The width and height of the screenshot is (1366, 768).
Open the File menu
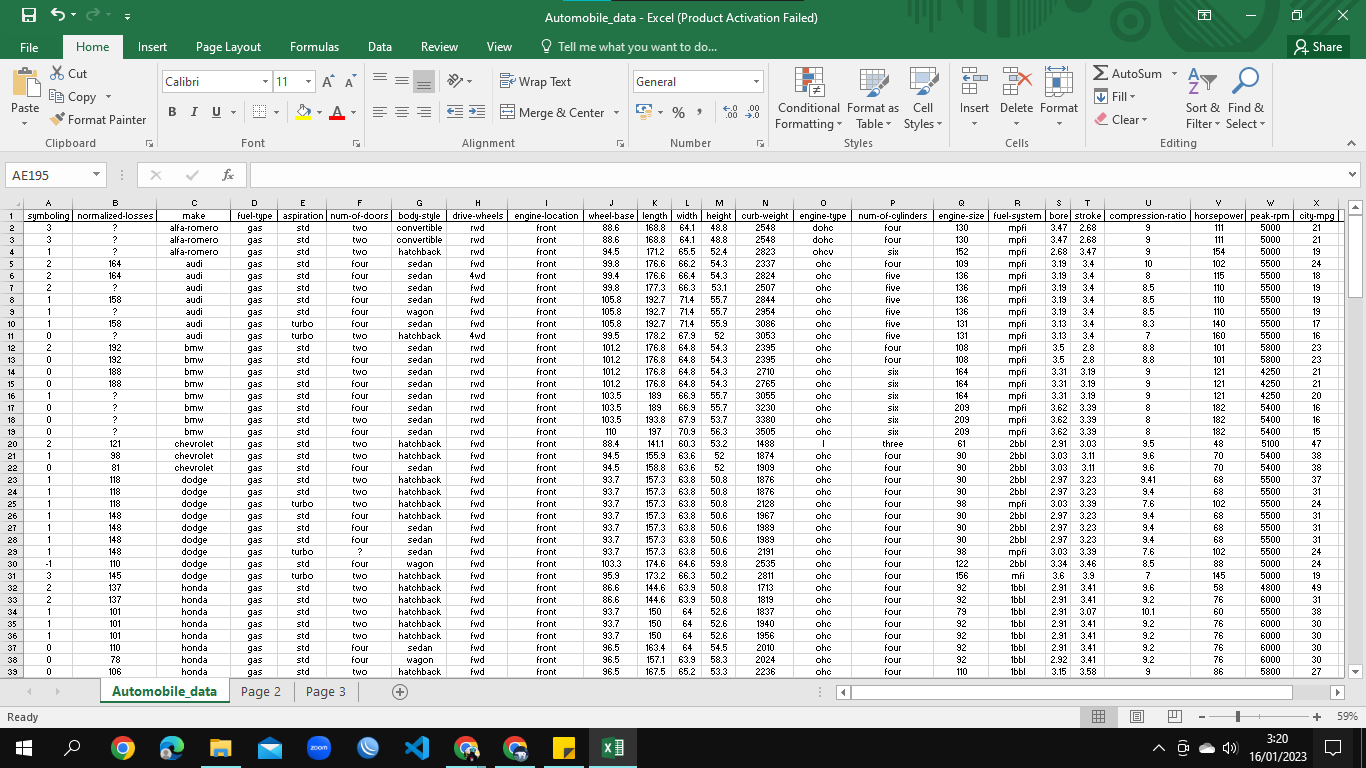[29, 47]
